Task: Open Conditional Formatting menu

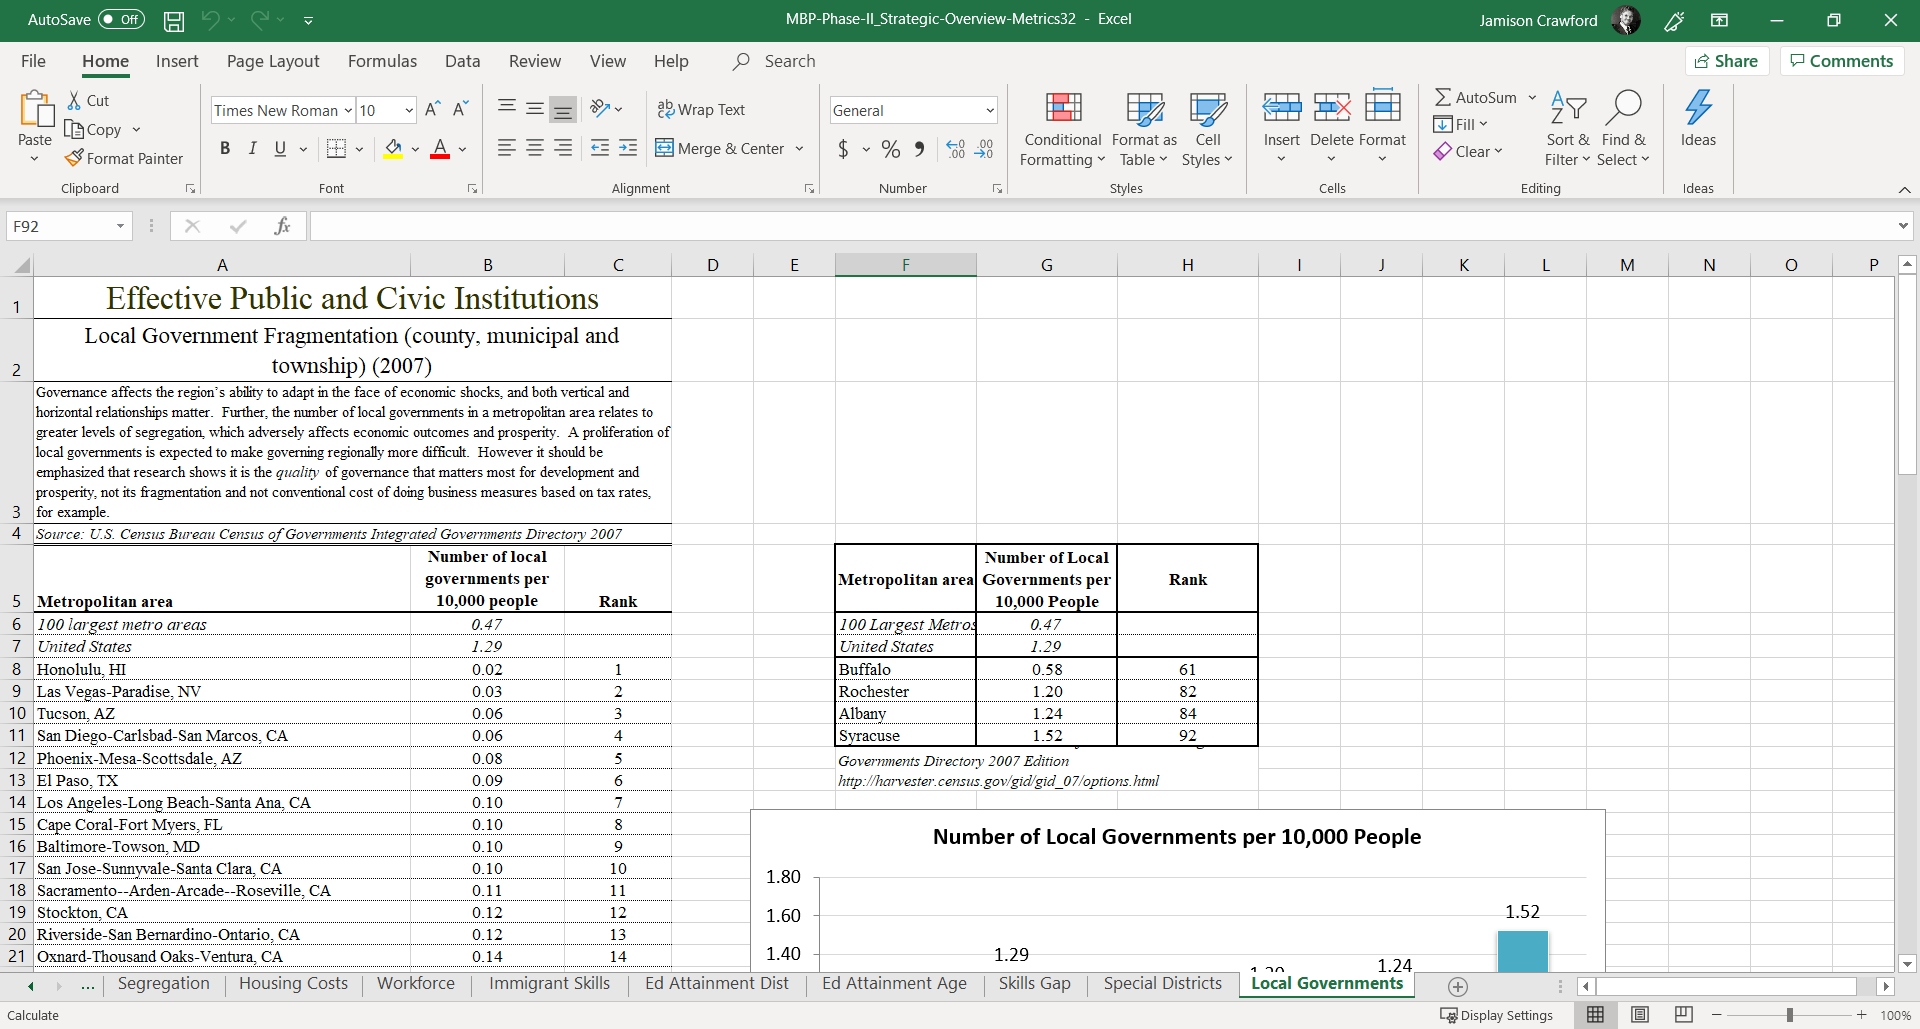Action: pyautogui.click(x=1063, y=129)
